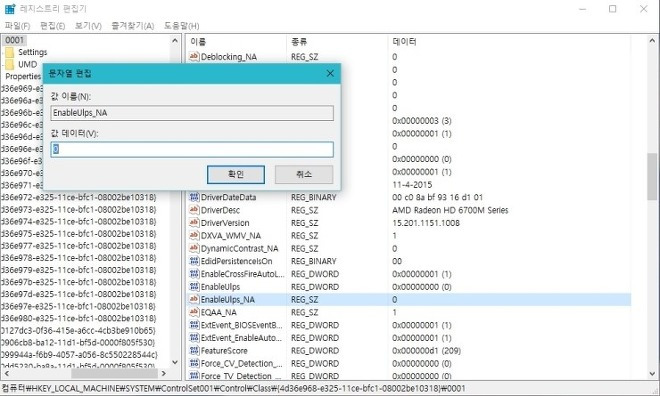Click the values pane scroll up arrow
The height and width of the screenshot is (396, 660).
point(652,41)
